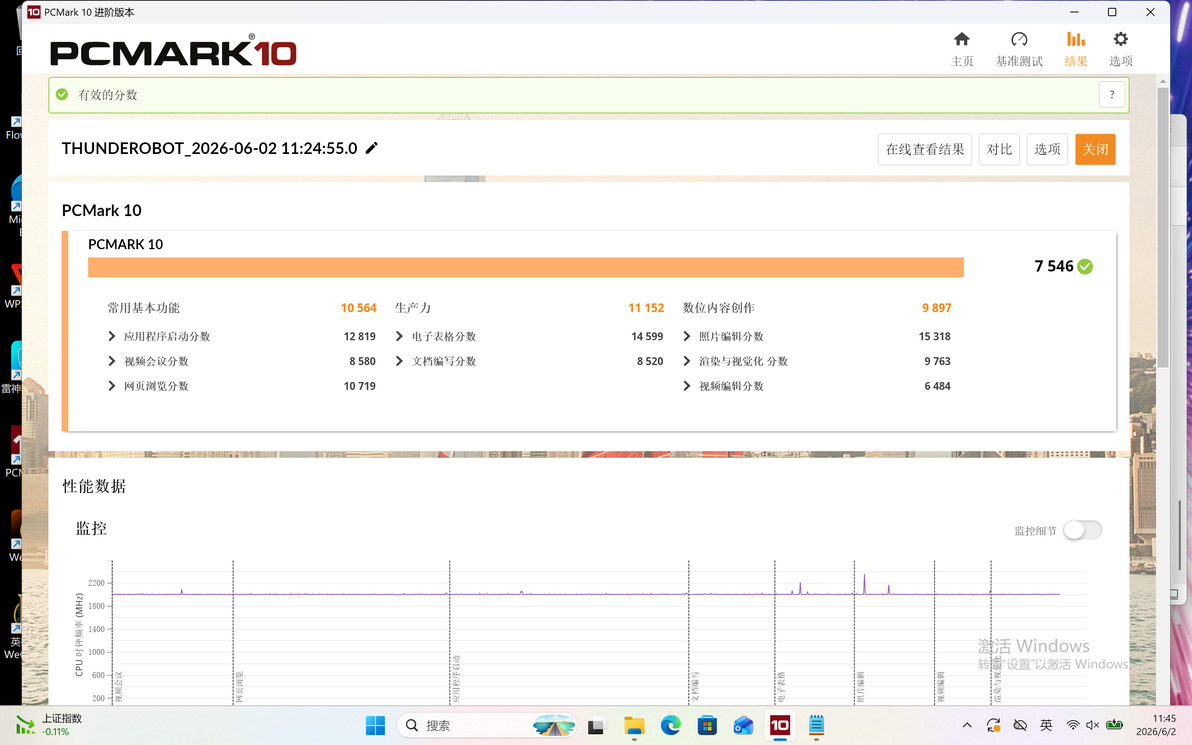Open the Windows Start menu
The image size is (1192, 745).
pyautogui.click(x=375, y=726)
